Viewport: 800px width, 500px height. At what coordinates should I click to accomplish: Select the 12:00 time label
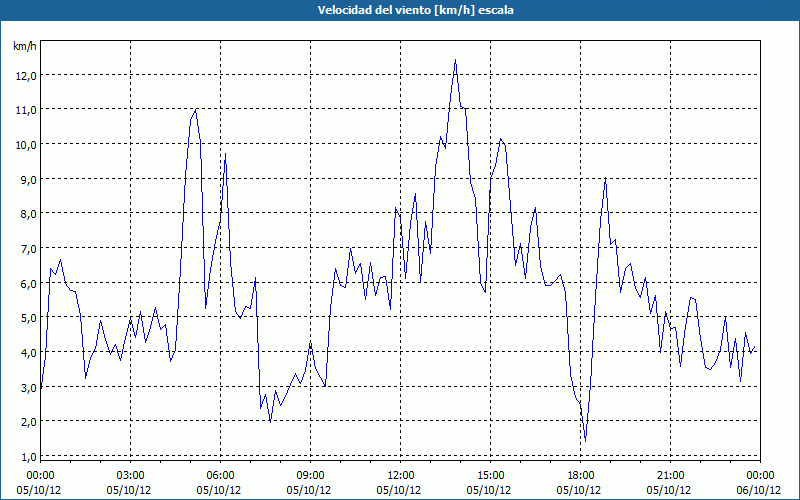click(401, 476)
